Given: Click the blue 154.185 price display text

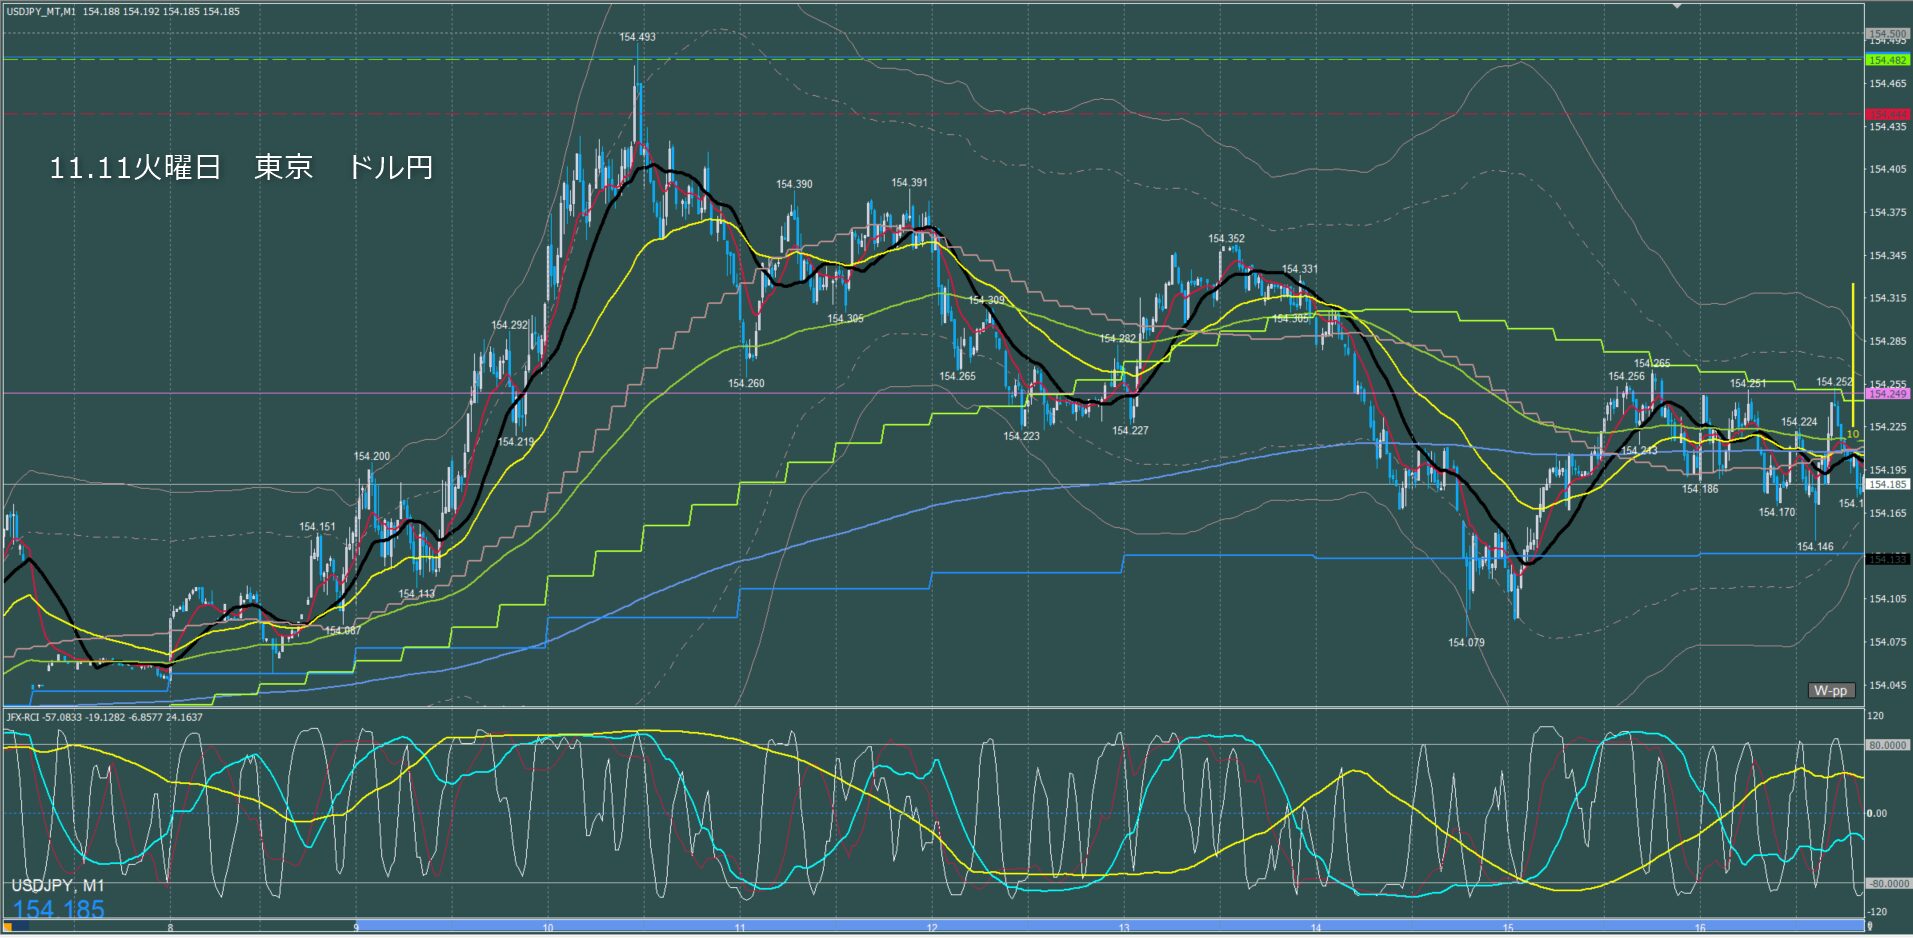Looking at the screenshot, I should click(58, 909).
